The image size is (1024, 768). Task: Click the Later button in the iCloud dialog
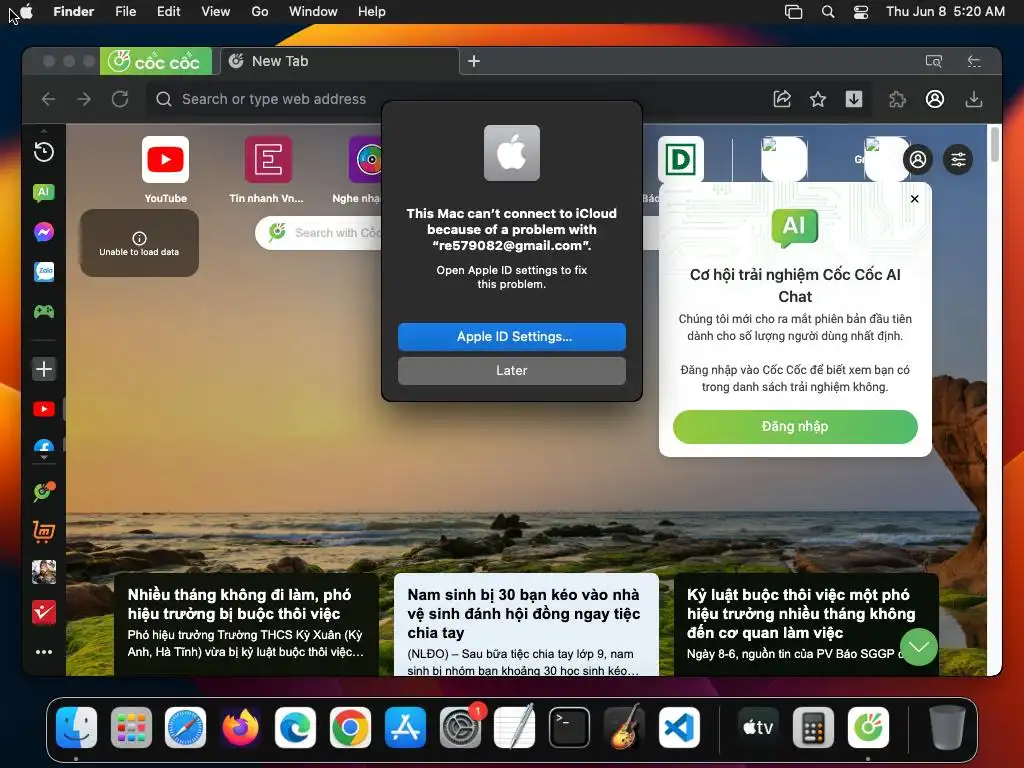[x=511, y=371]
